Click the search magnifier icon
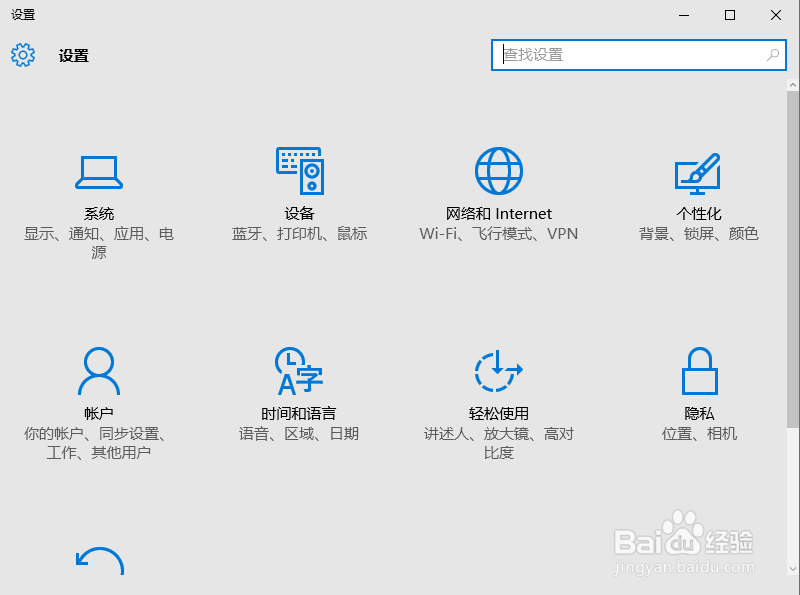 pyautogui.click(x=773, y=55)
